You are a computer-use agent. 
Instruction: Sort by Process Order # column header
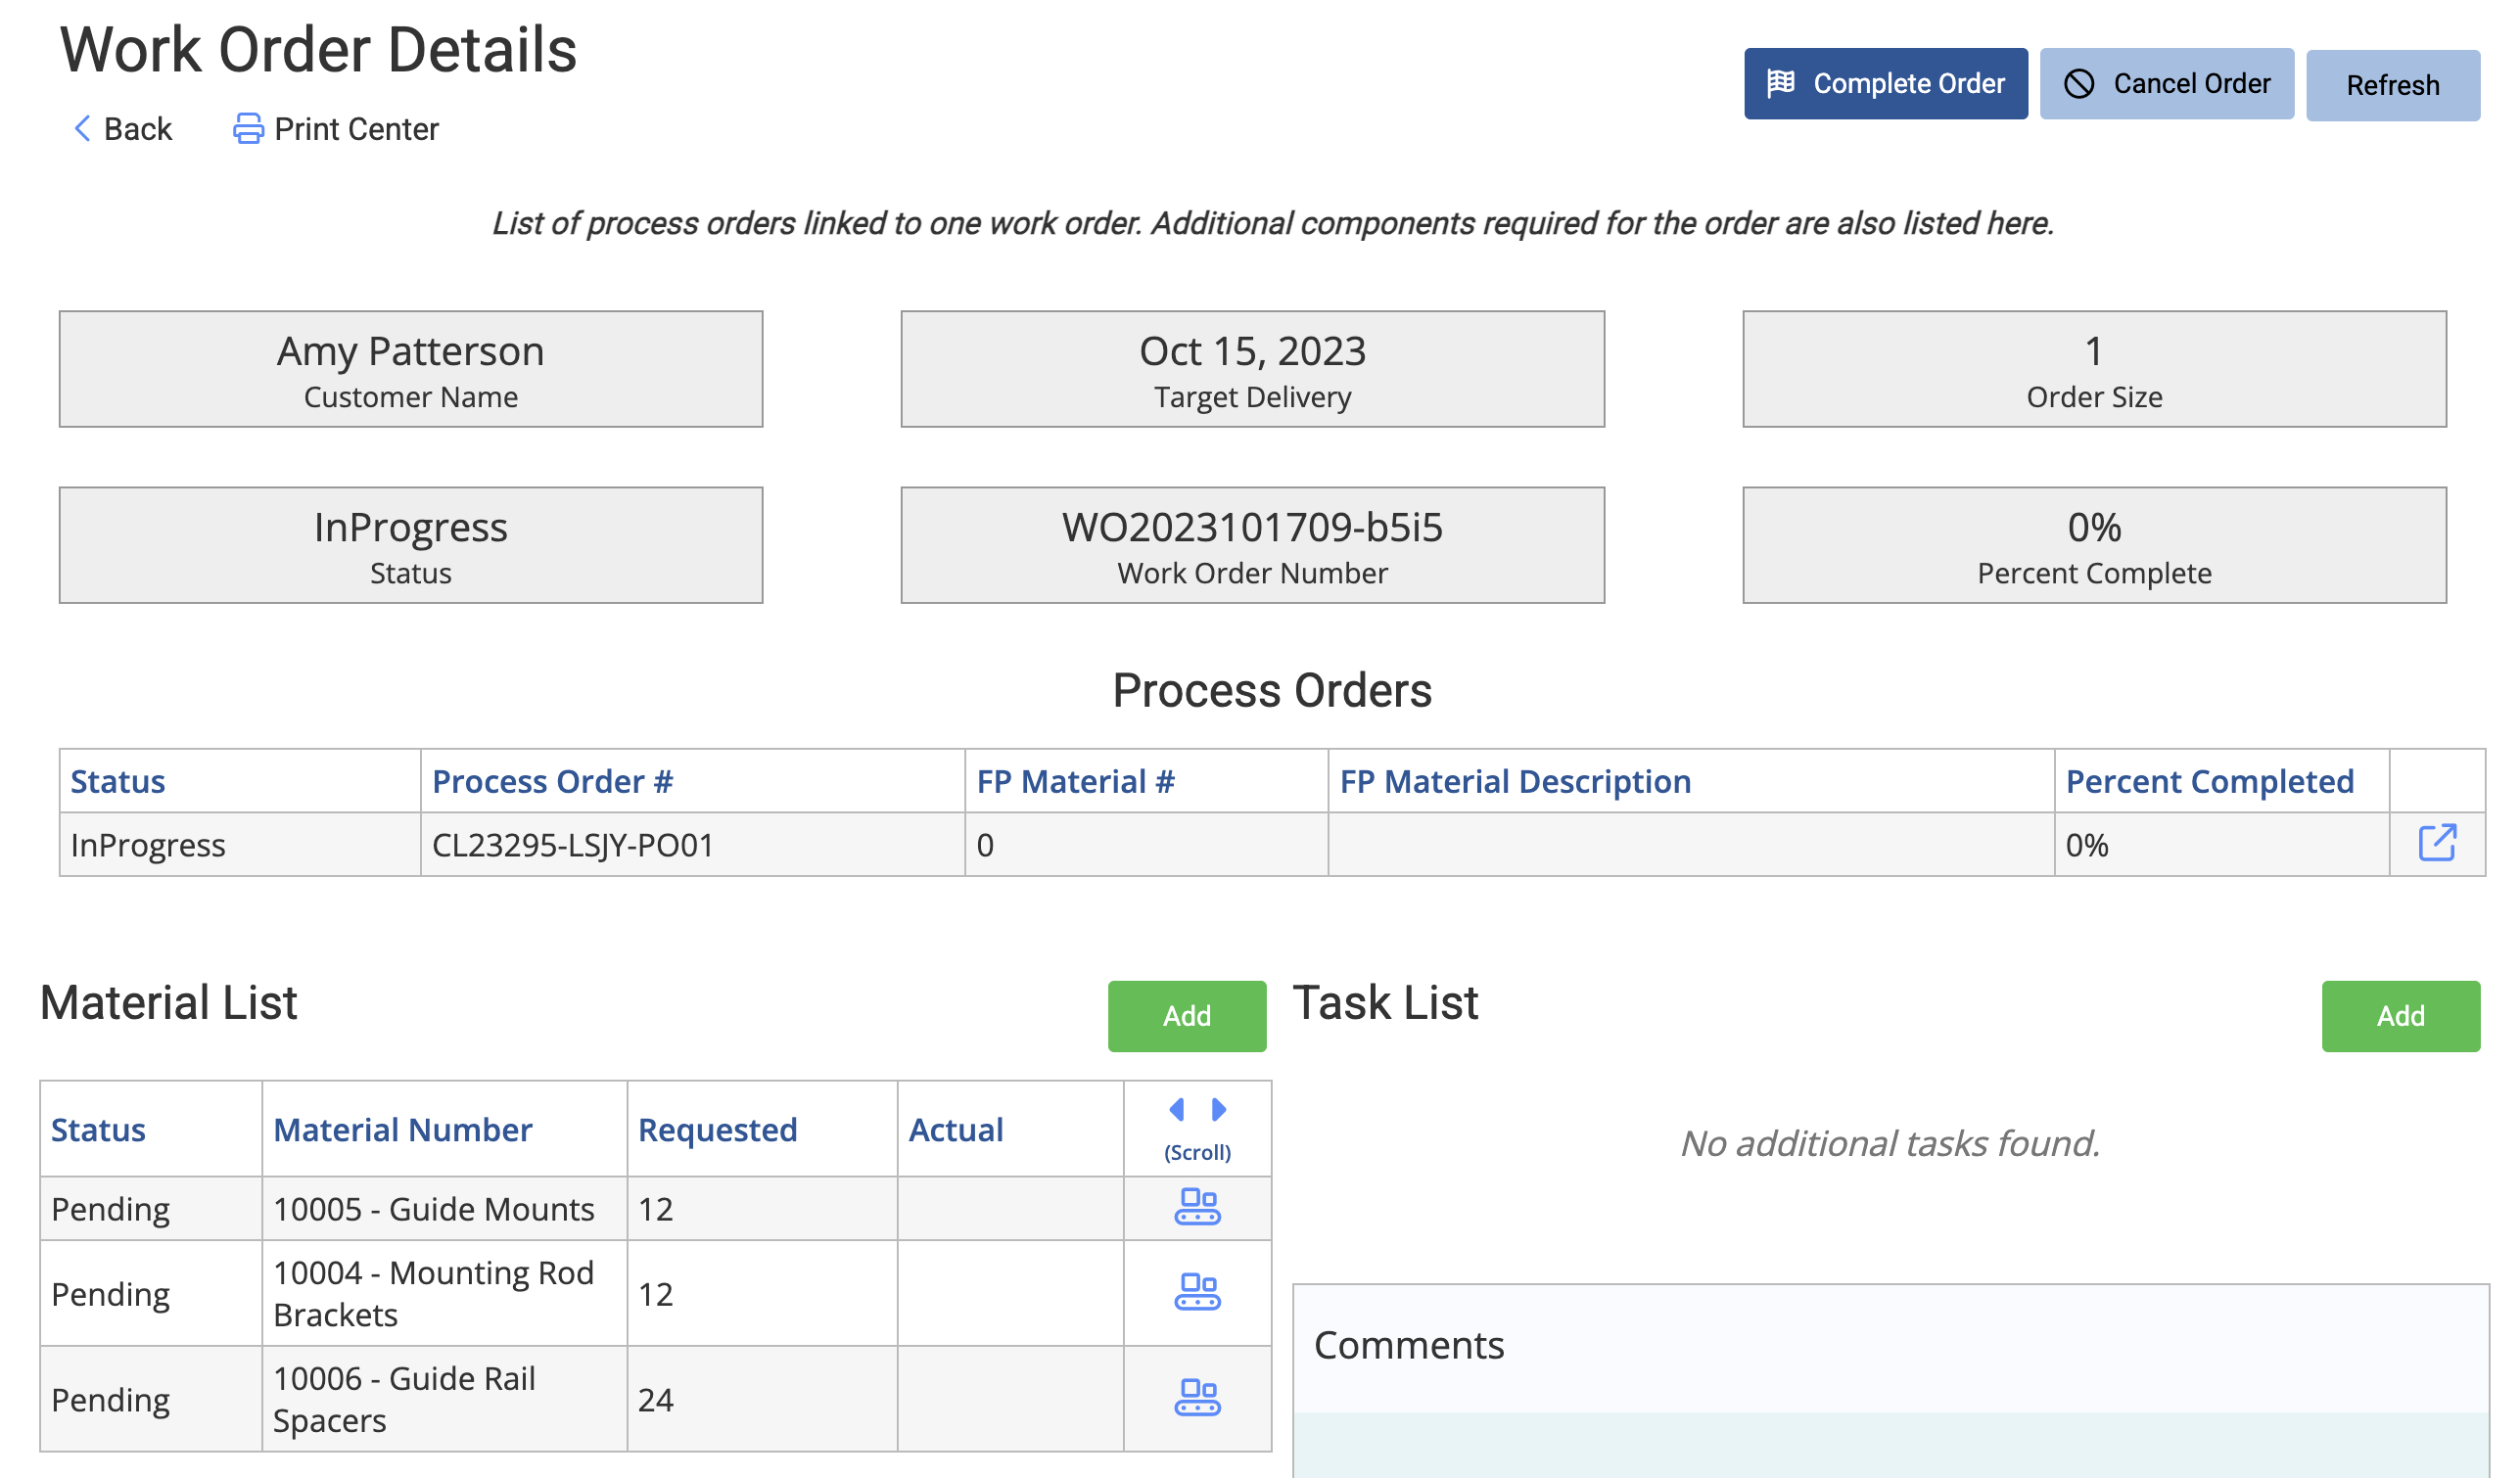(x=552, y=781)
